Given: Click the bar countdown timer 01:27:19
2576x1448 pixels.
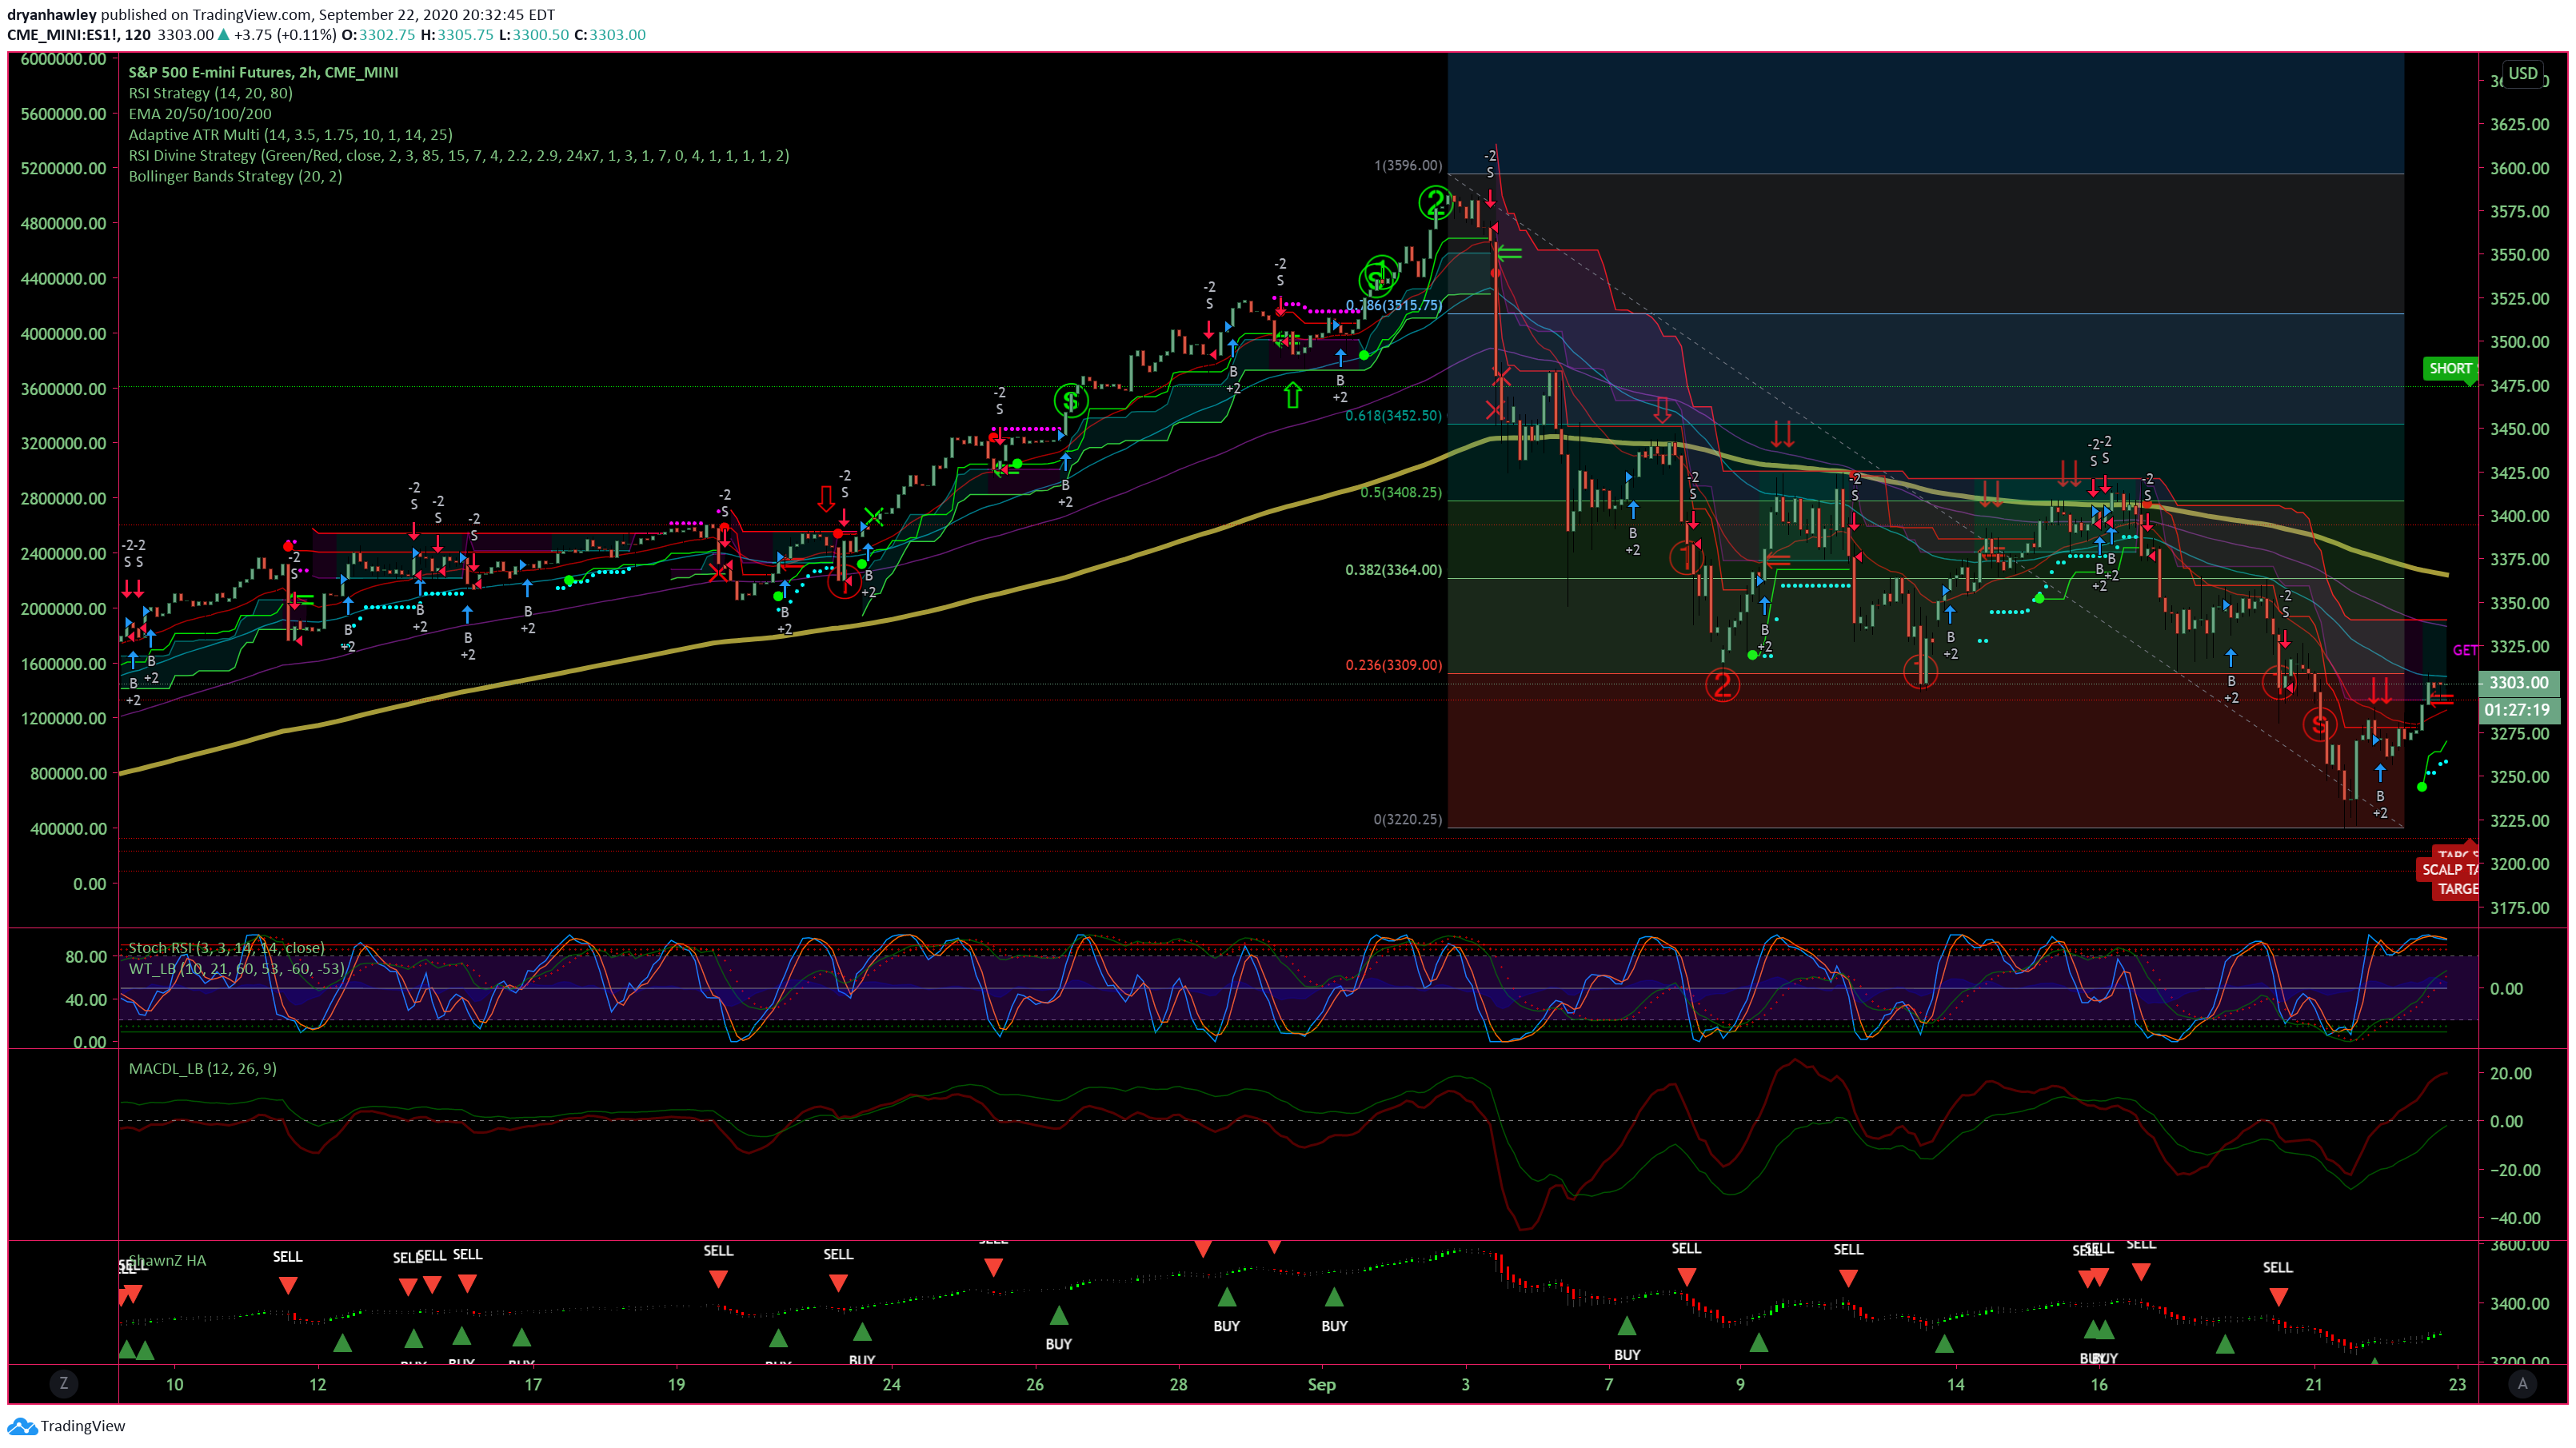Looking at the screenshot, I should 2519,710.
